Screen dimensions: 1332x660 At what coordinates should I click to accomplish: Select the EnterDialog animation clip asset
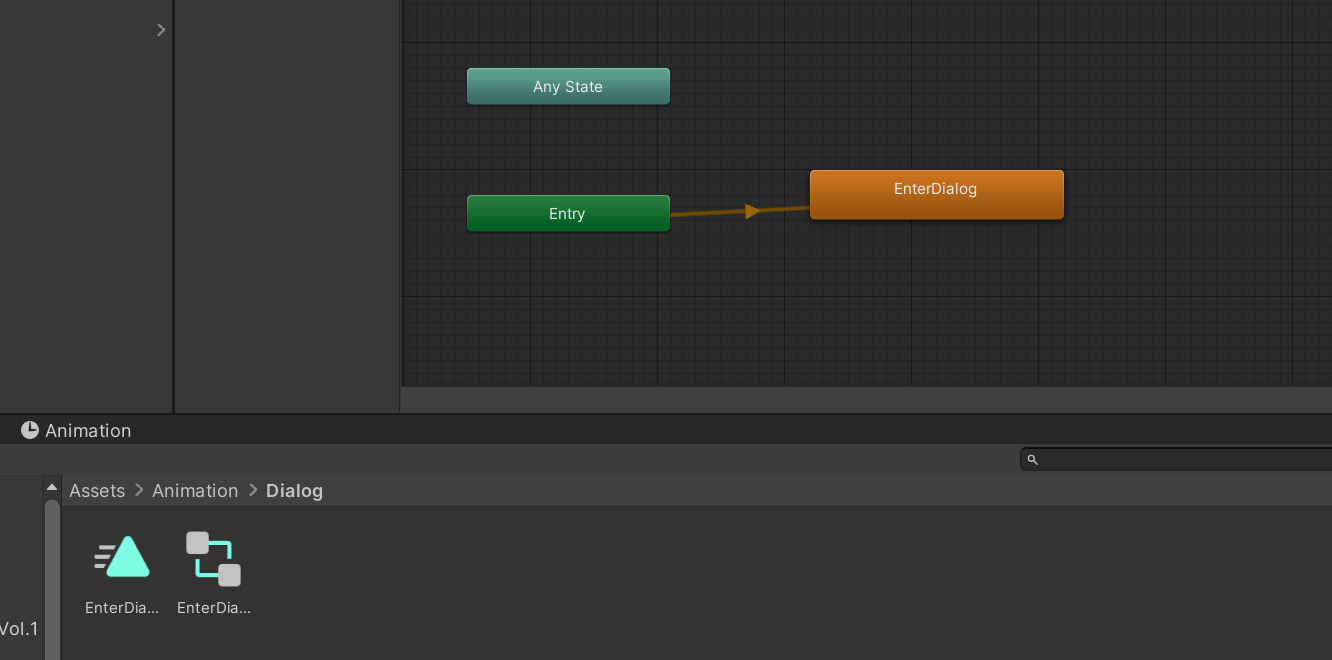pos(122,573)
